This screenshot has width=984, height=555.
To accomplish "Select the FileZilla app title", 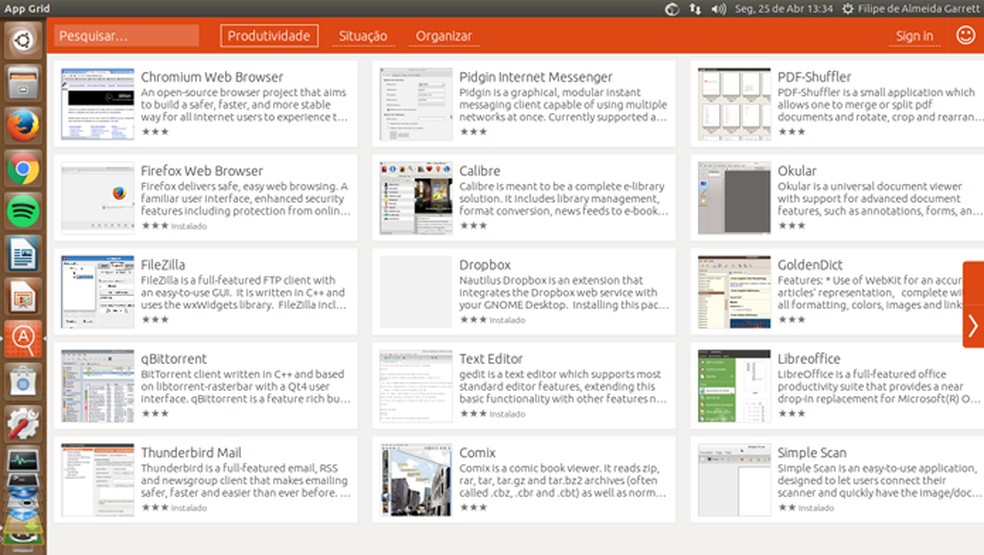I will [x=163, y=265].
